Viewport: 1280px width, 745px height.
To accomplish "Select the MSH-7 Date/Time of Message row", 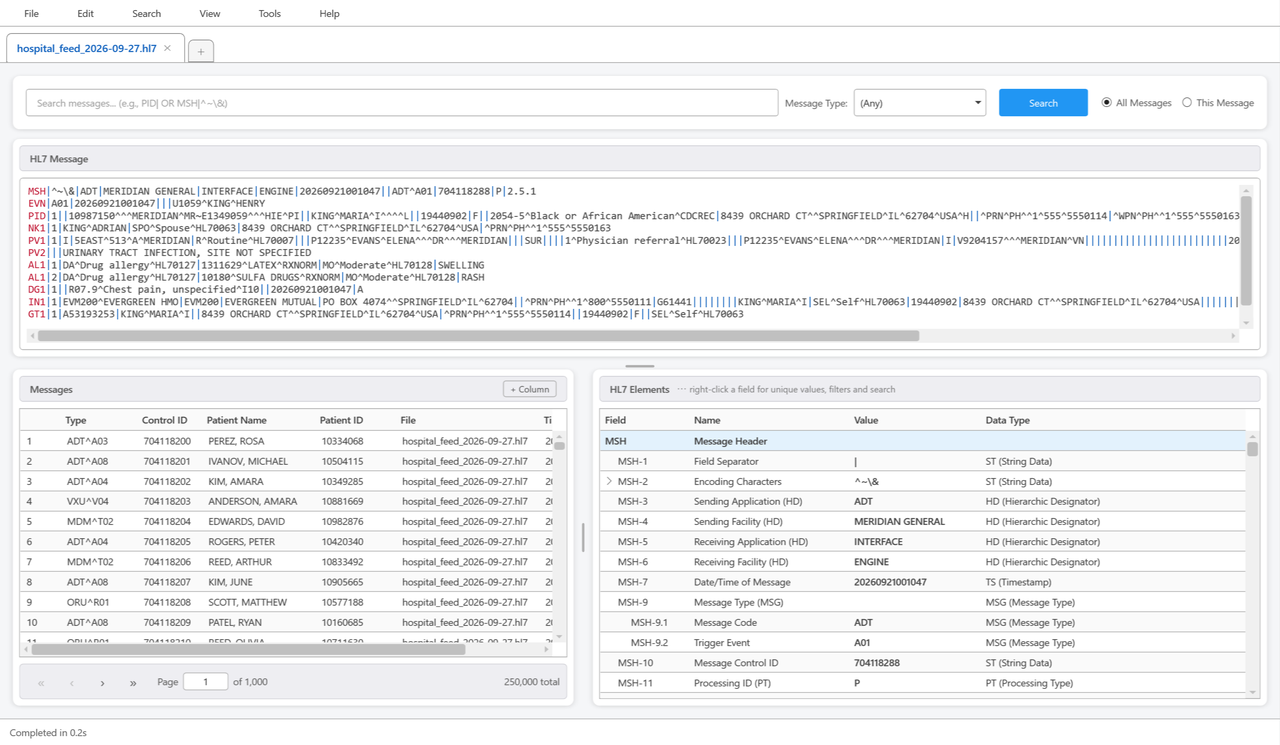I will coord(922,582).
